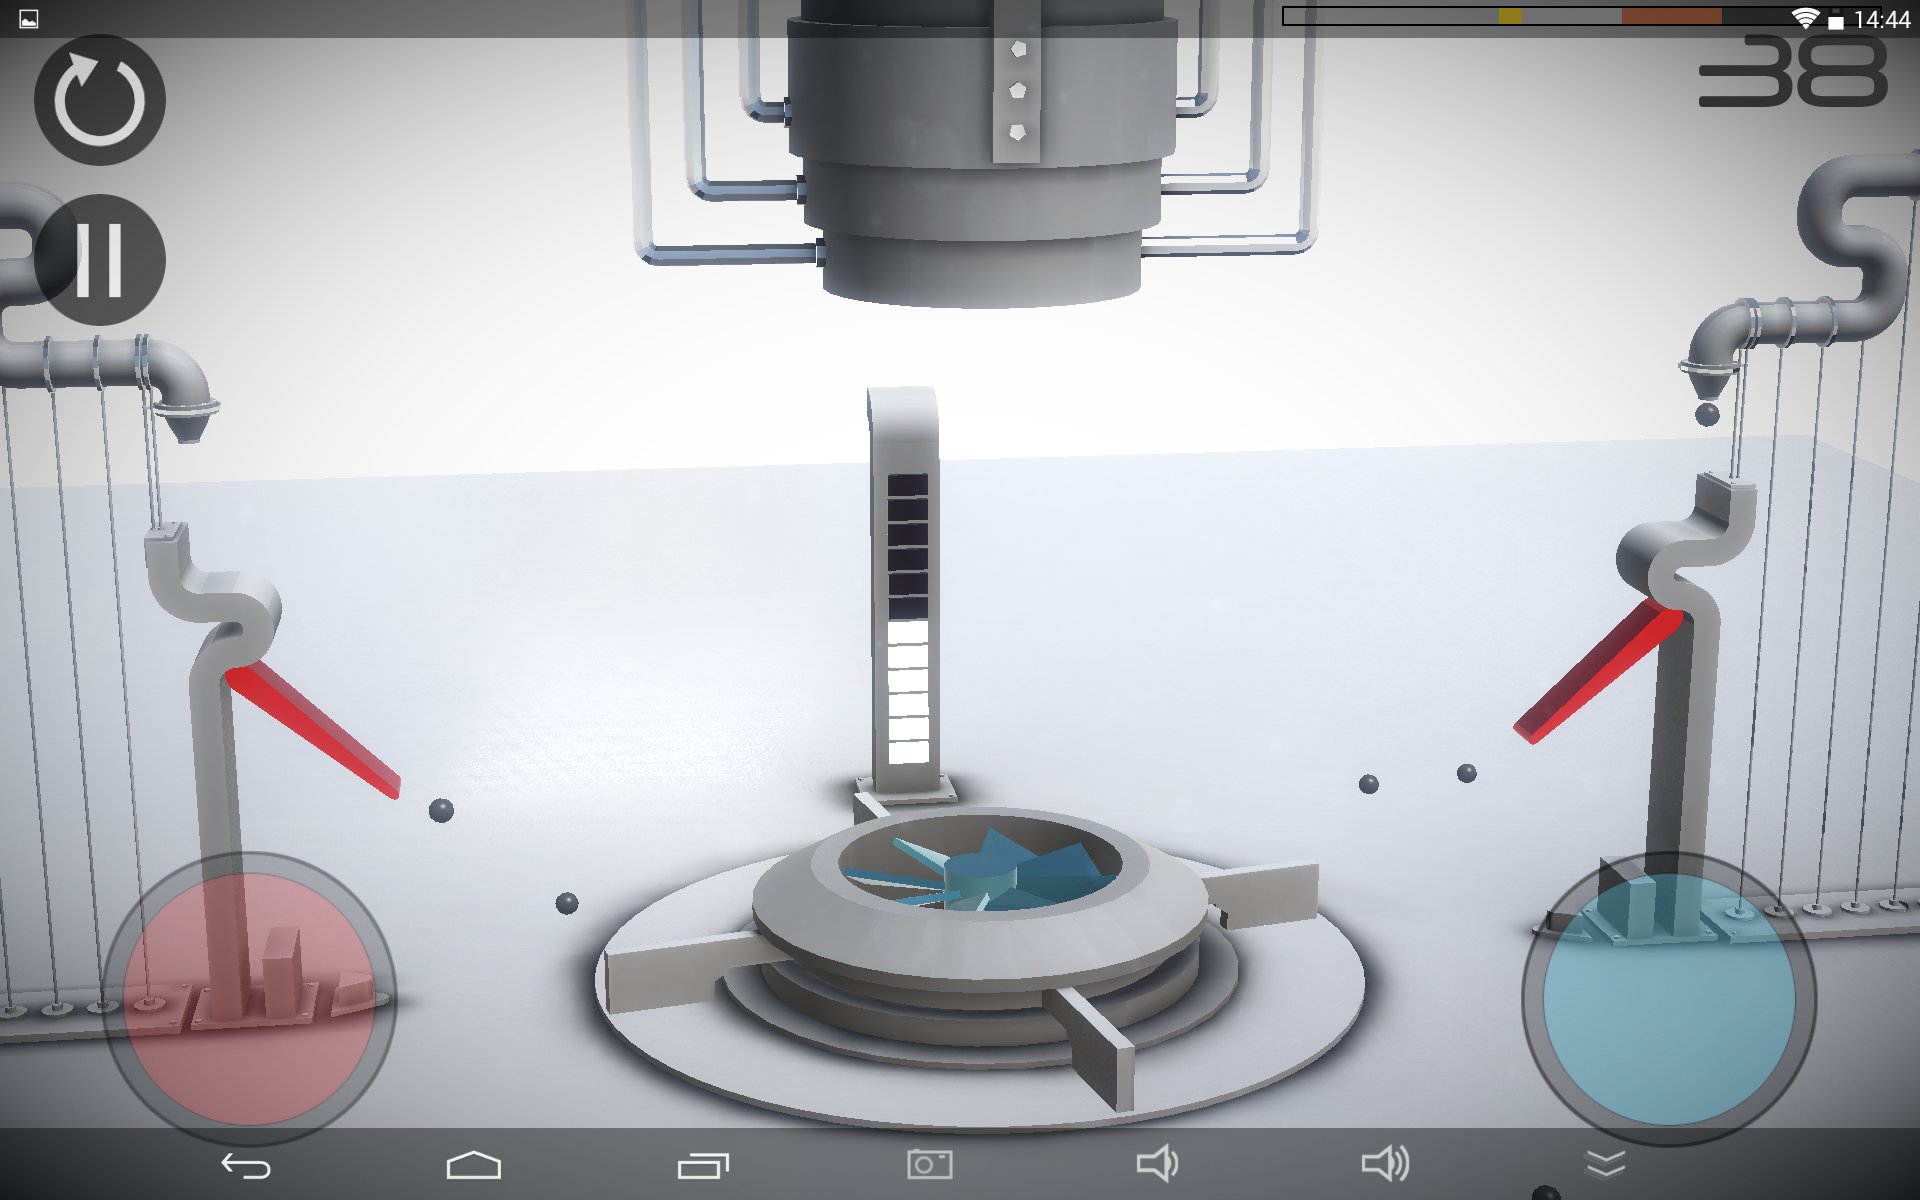Tap the screenshot camera icon in navigation bar
The width and height of the screenshot is (1920, 1200).
click(929, 1164)
